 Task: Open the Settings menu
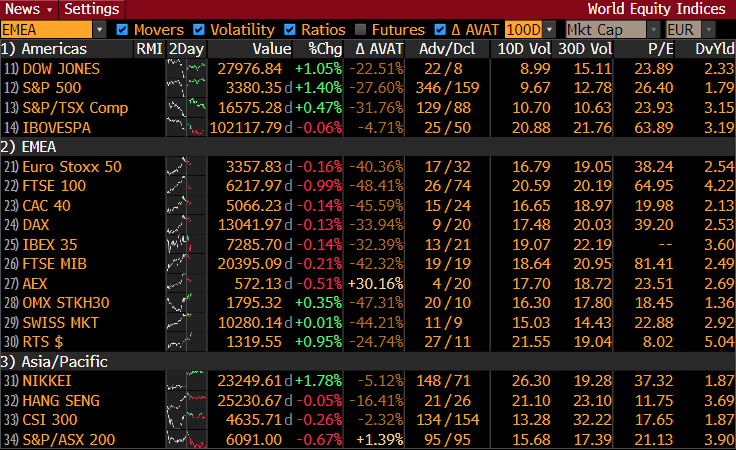click(92, 9)
